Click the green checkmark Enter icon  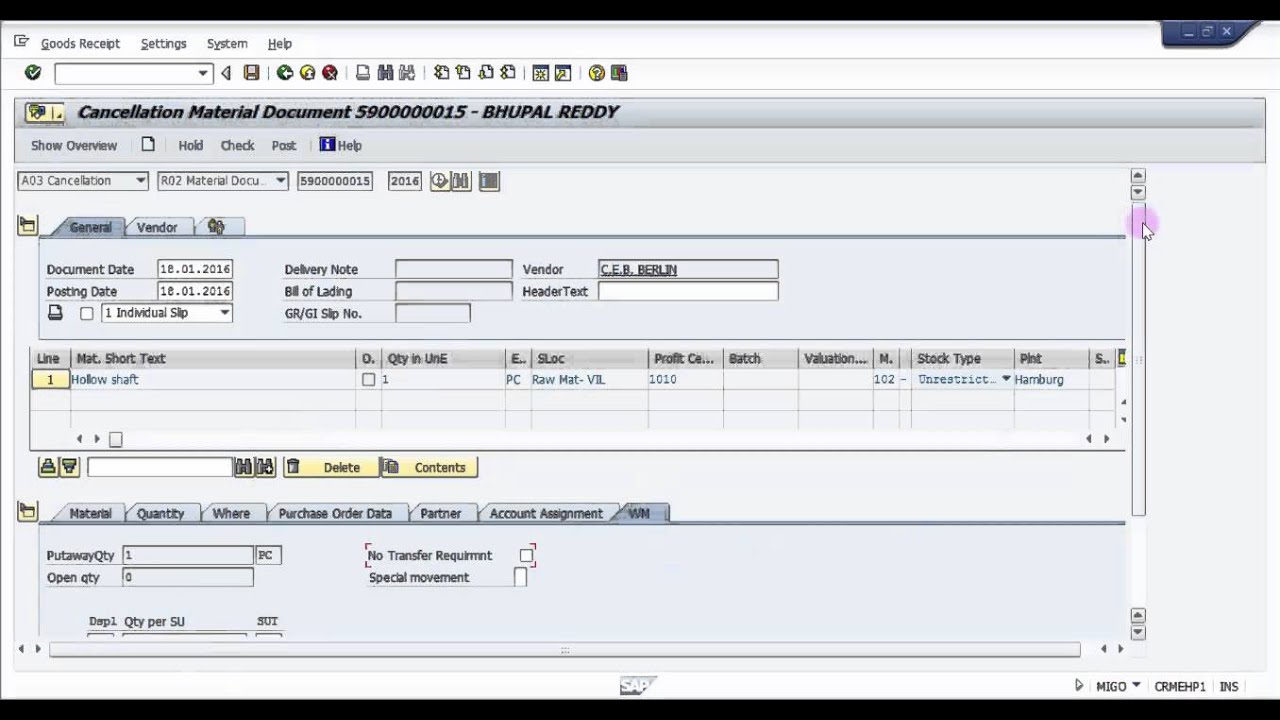pos(33,73)
